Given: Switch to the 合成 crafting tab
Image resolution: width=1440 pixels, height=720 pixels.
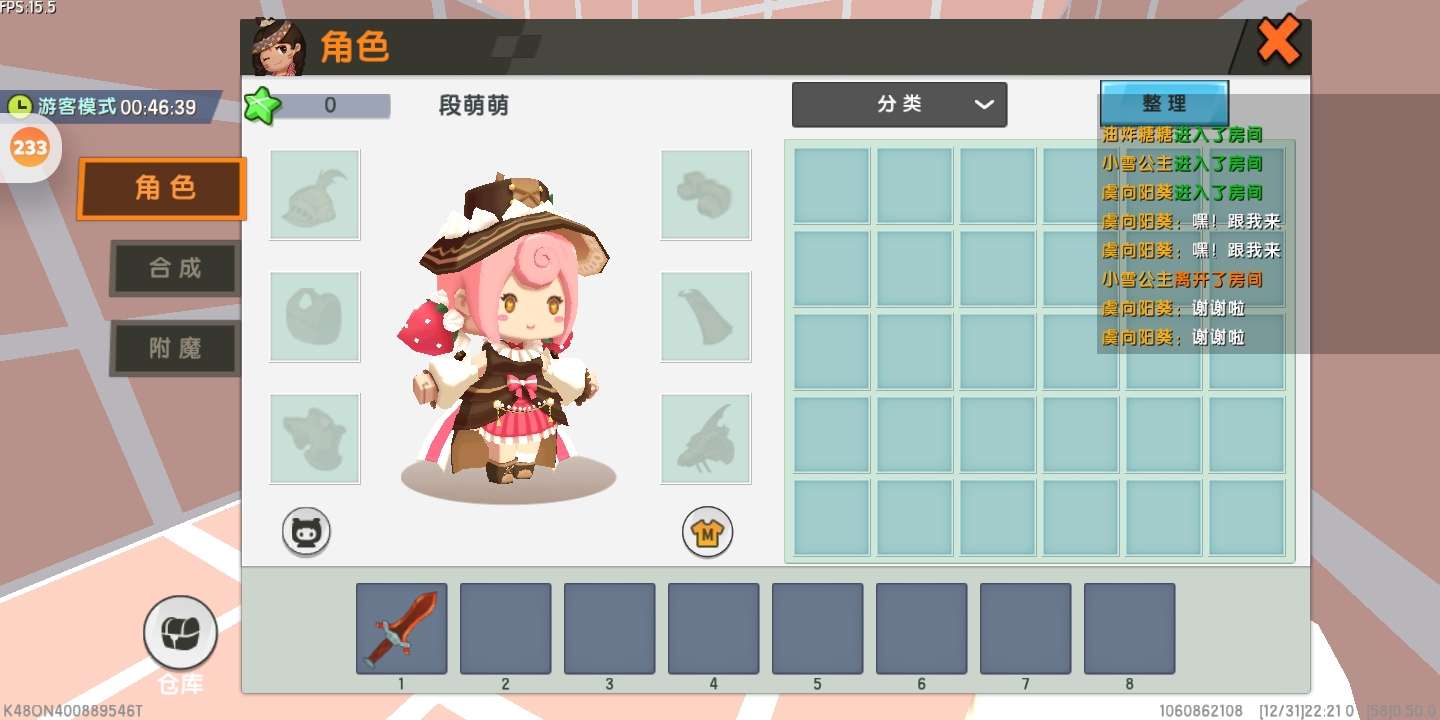Looking at the screenshot, I should coord(175,268).
